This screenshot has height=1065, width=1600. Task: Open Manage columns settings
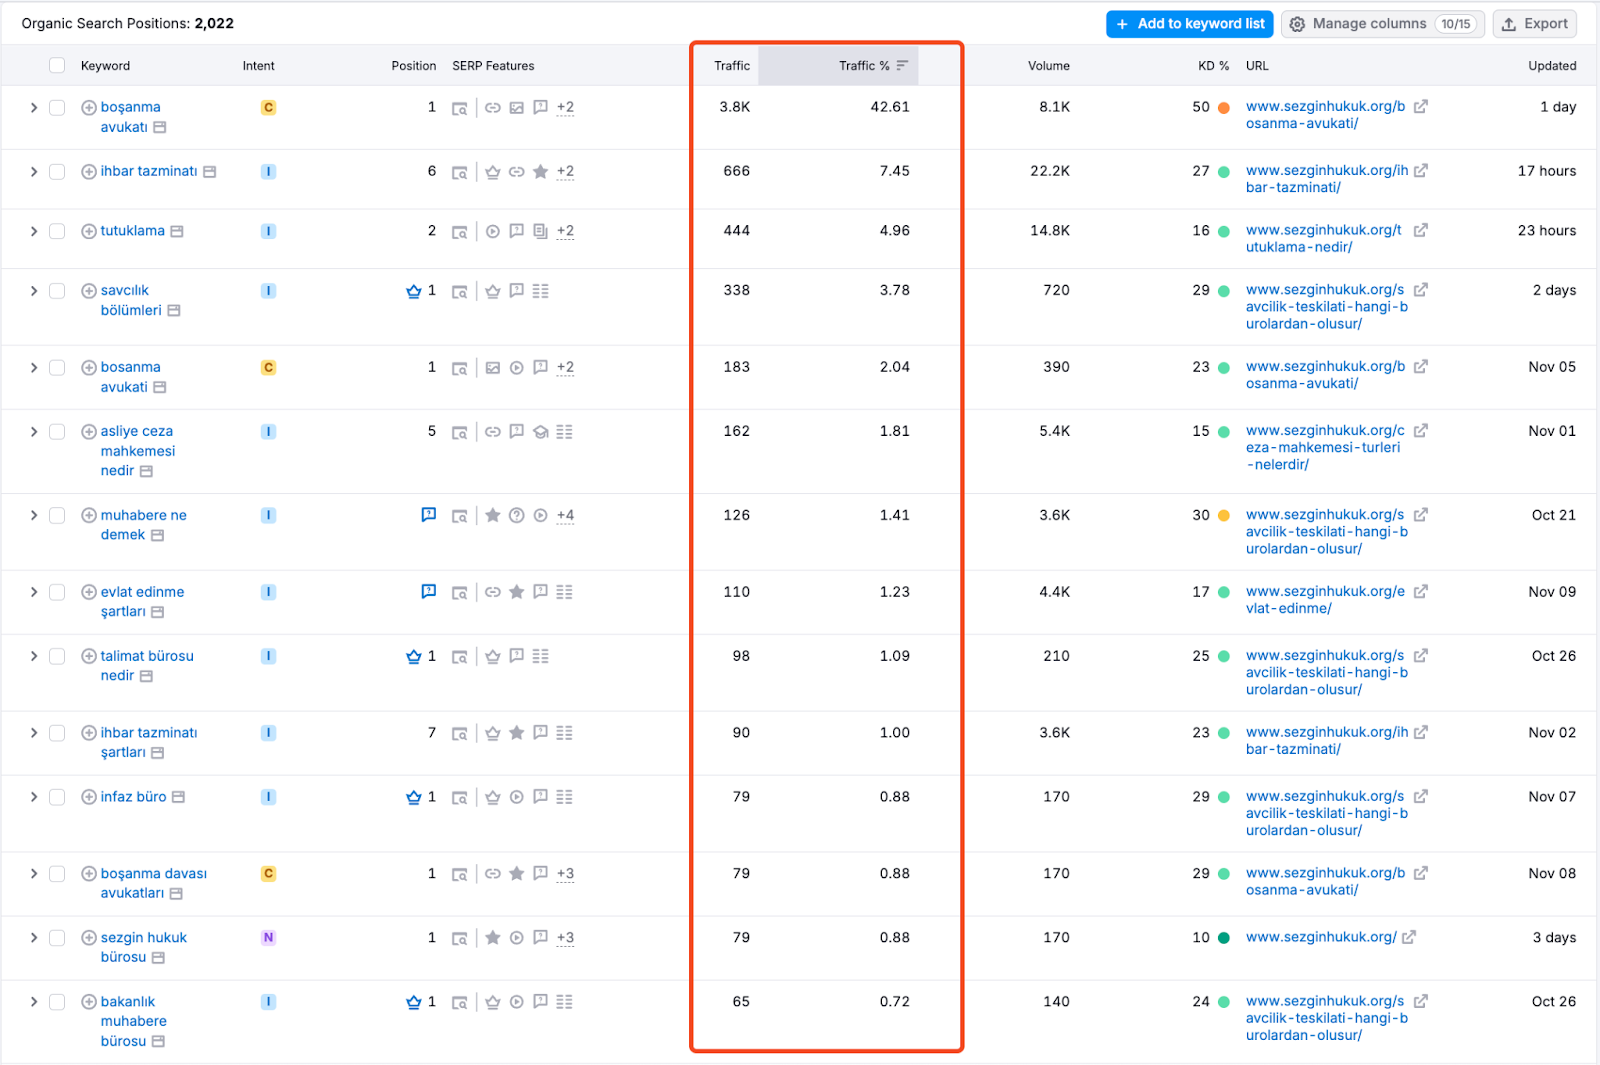click(1383, 24)
